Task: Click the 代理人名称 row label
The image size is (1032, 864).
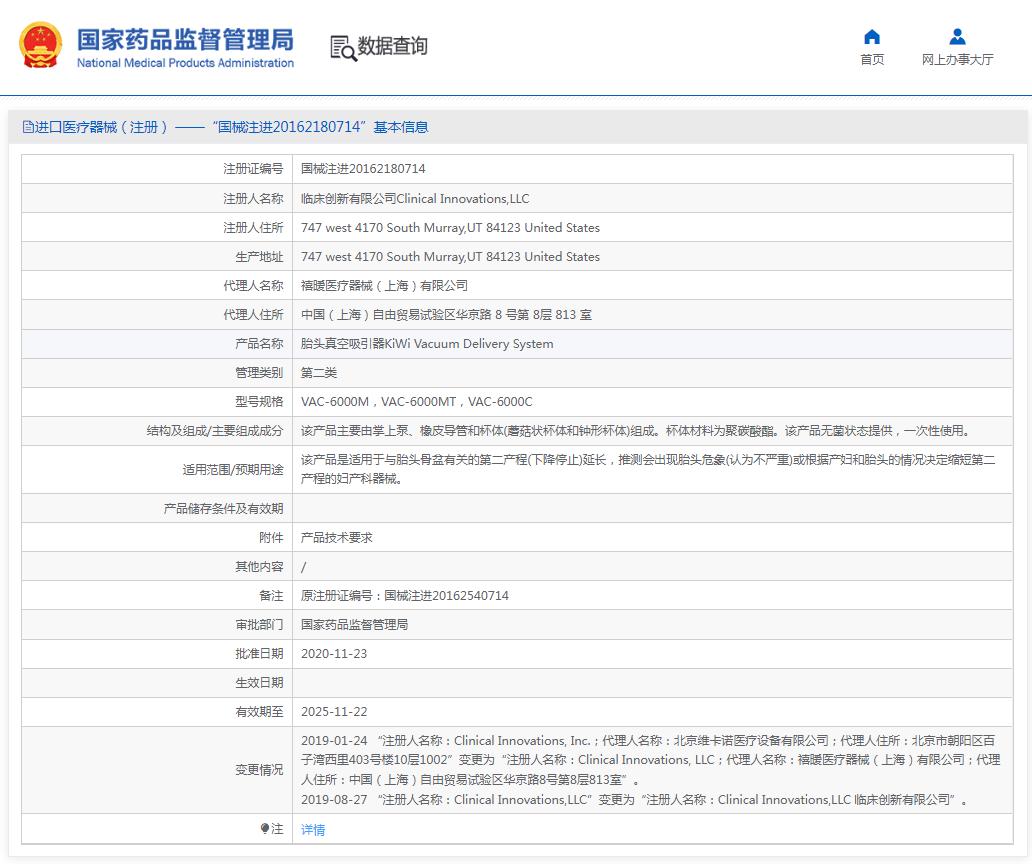Action: (253, 285)
